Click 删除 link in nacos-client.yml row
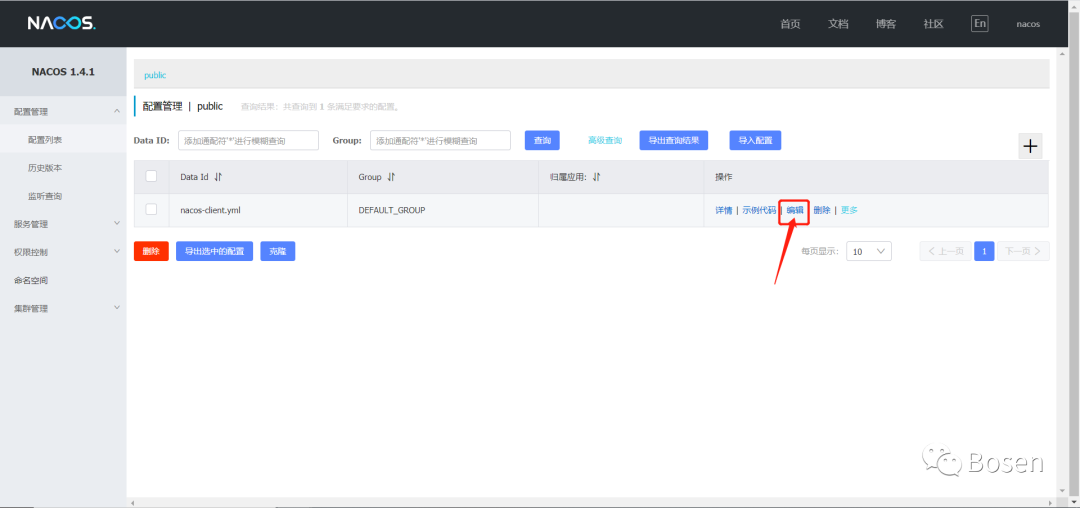Screen dimensions: 1080x508 click(x=822, y=210)
